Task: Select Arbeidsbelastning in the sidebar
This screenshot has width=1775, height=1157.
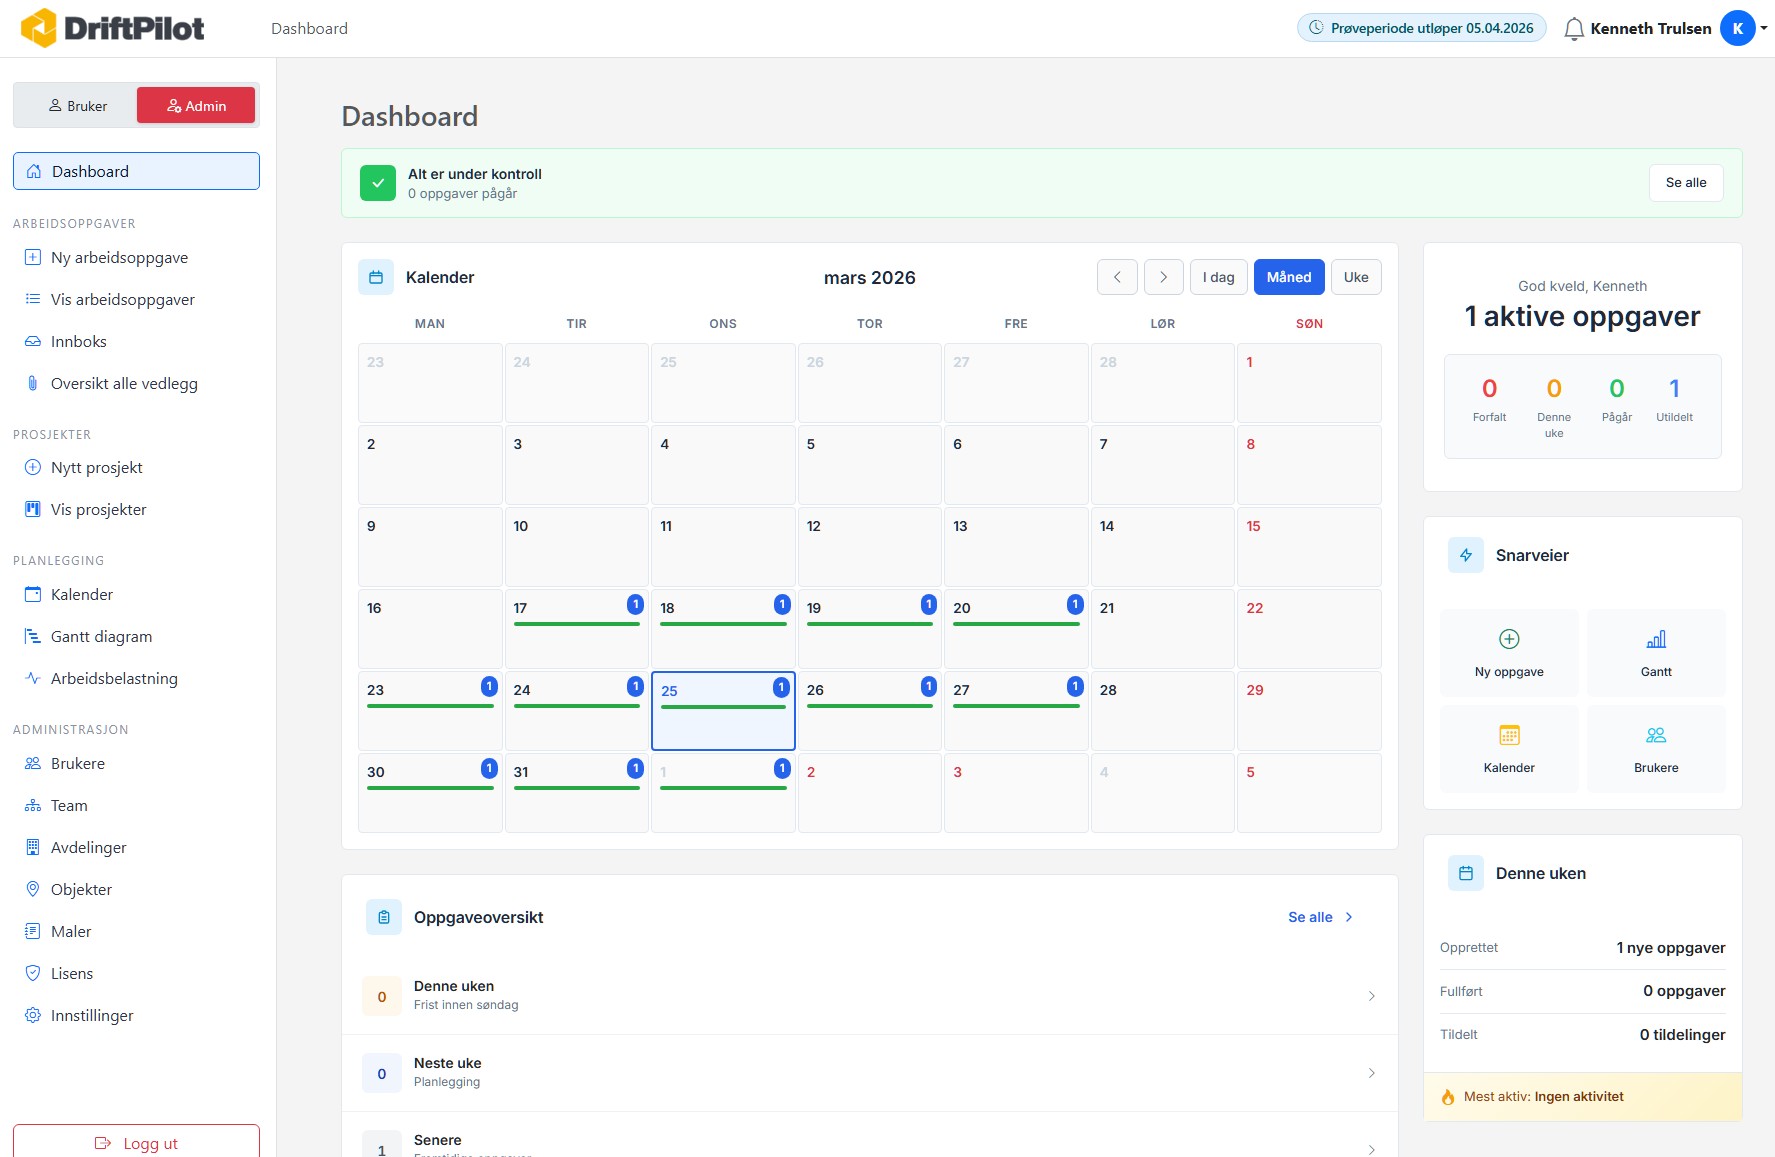Action: (114, 678)
